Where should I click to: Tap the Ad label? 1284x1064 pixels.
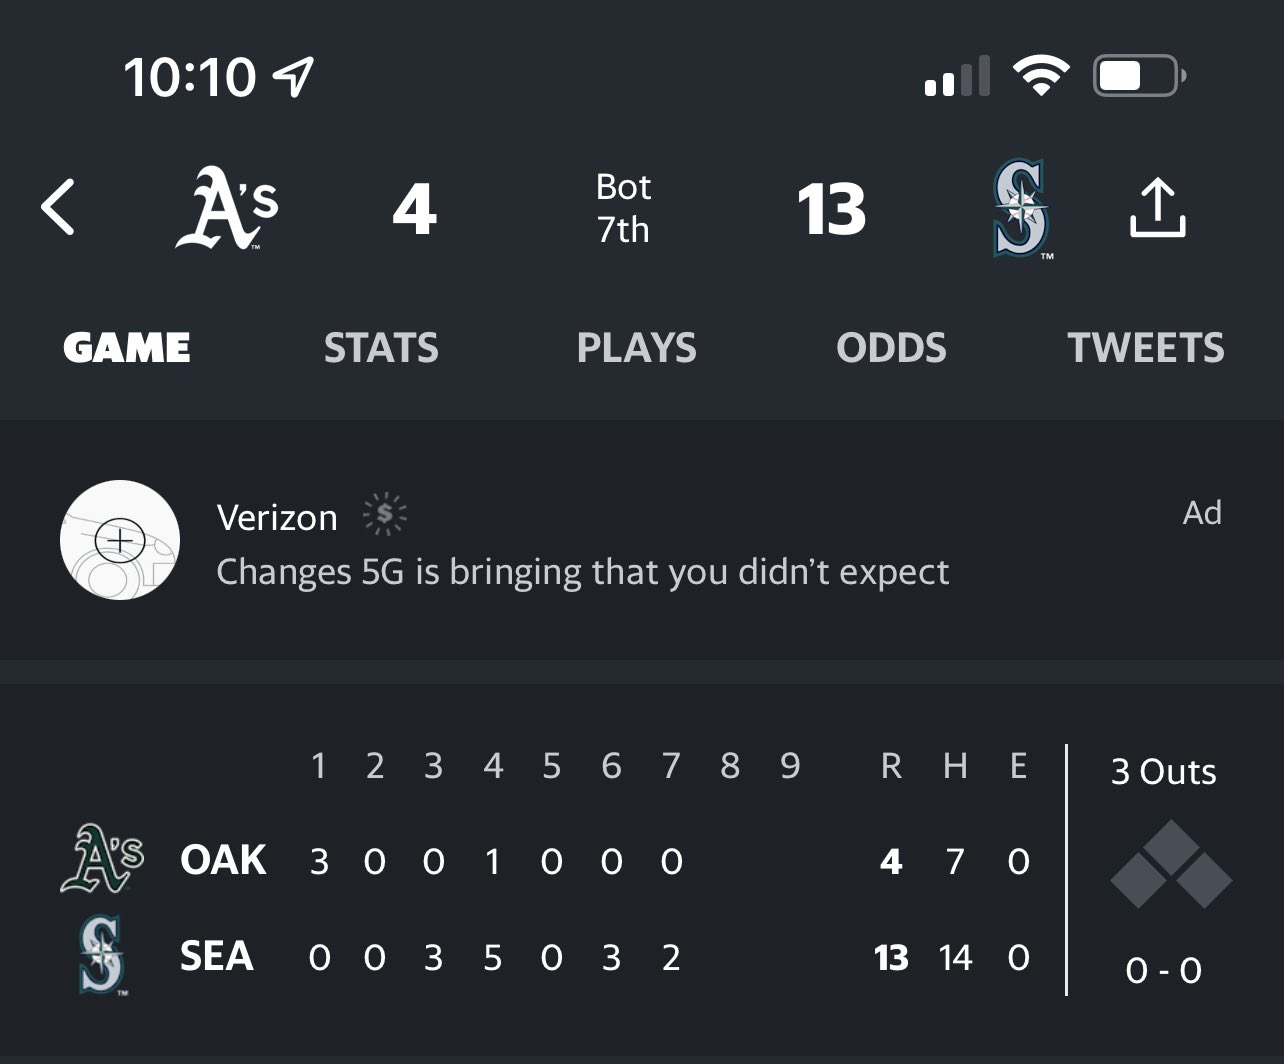point(1201,513)
